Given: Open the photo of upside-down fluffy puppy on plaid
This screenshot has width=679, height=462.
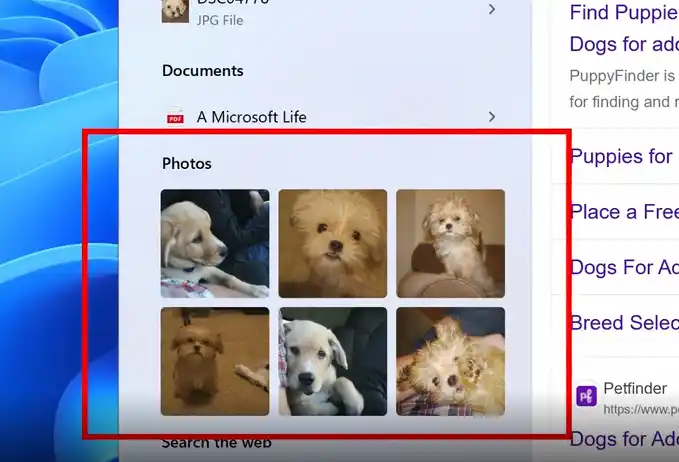Looking at the screenshot, I should (x=450, y=362).
